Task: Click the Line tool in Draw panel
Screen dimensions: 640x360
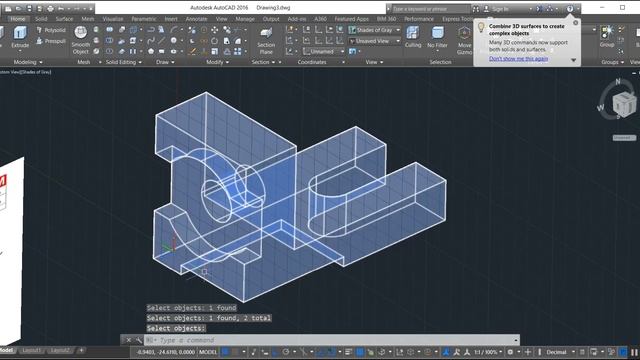Action: pos(162,40)
